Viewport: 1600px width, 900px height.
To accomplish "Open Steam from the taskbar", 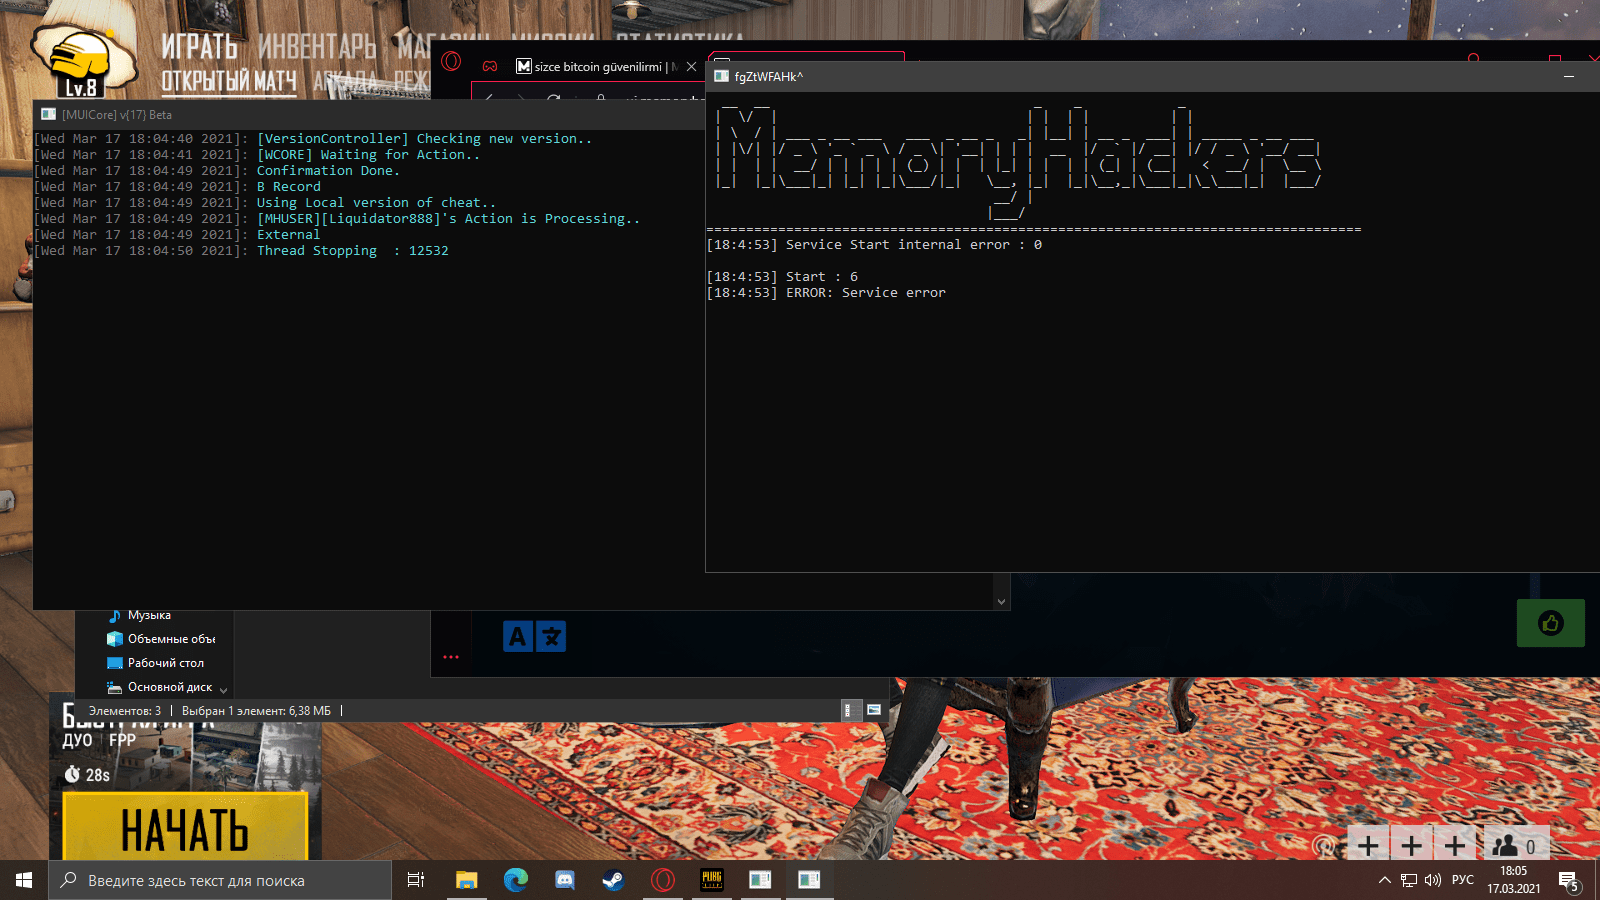I will [613, 880].
